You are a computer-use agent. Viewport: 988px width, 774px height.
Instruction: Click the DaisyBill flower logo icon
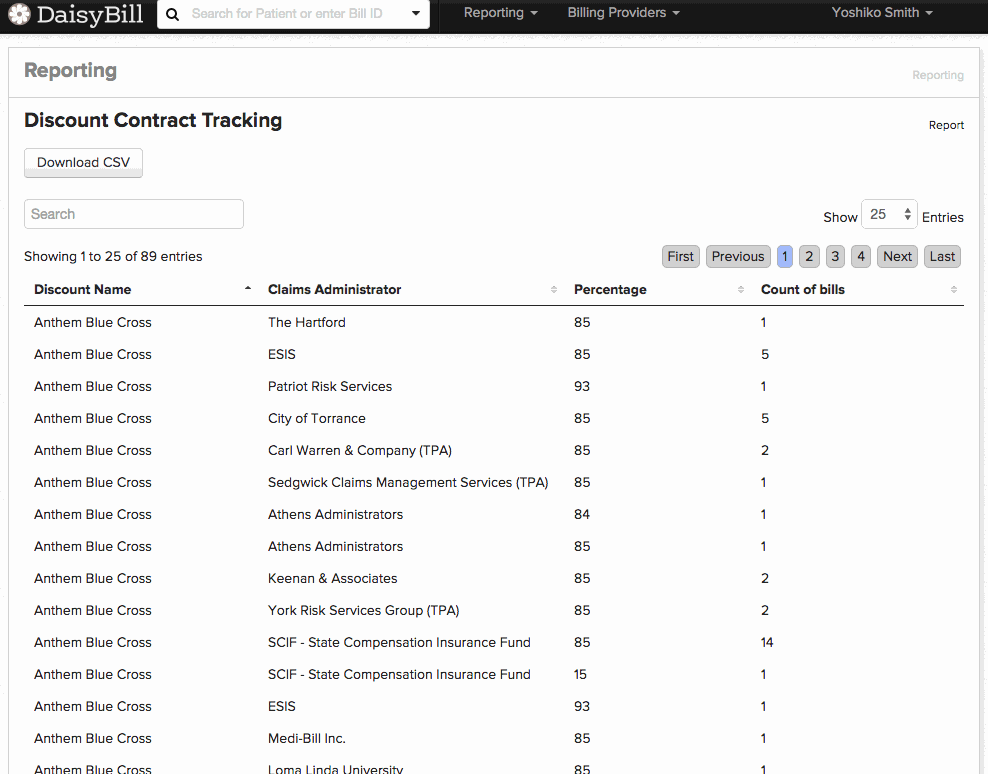tap(19, 13)
